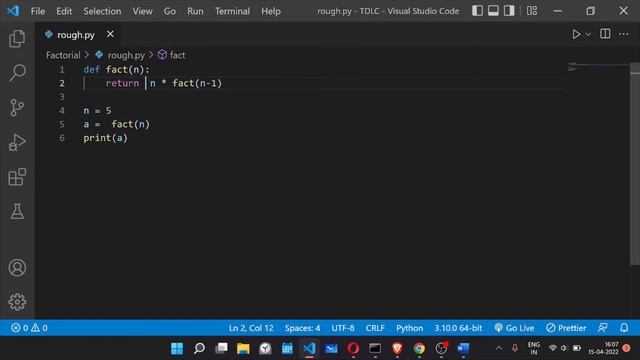Change the UTF-8 file encoding
Screen dimensions: 640x360
point(343,328)
